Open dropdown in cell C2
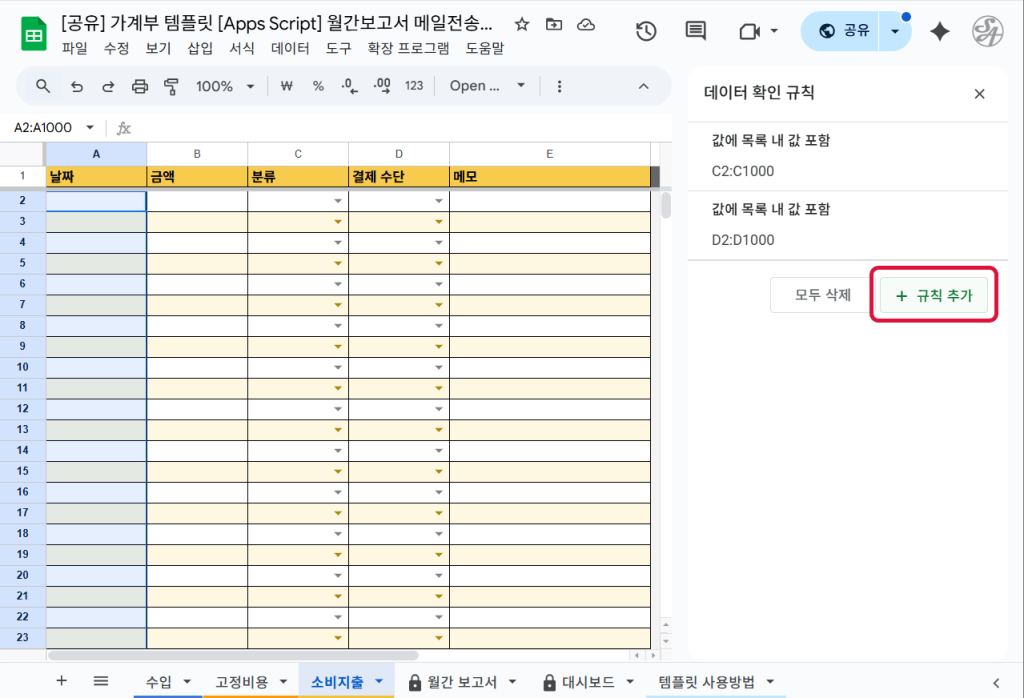Image resolution: width=1024 pixels, height=698 pixels. tap(338, 200)
